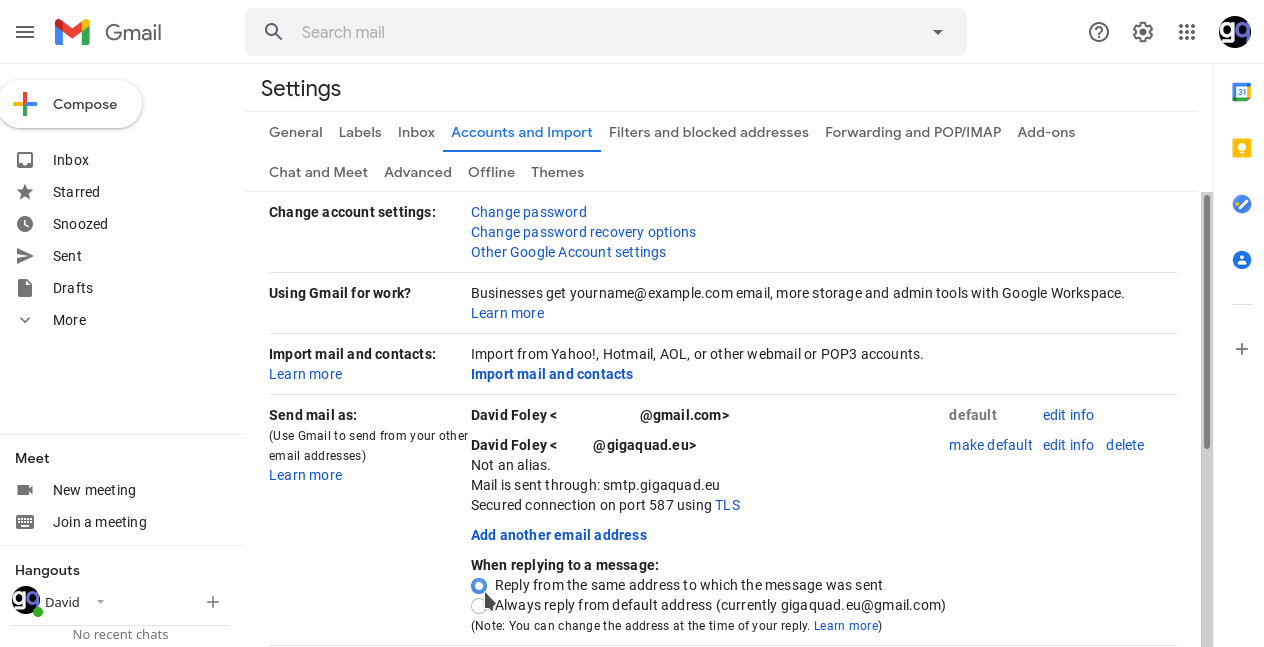Viewport: 1264px width, 647px height.
Task: Open the main navigation hamburger menu
Action: point(25,31)
